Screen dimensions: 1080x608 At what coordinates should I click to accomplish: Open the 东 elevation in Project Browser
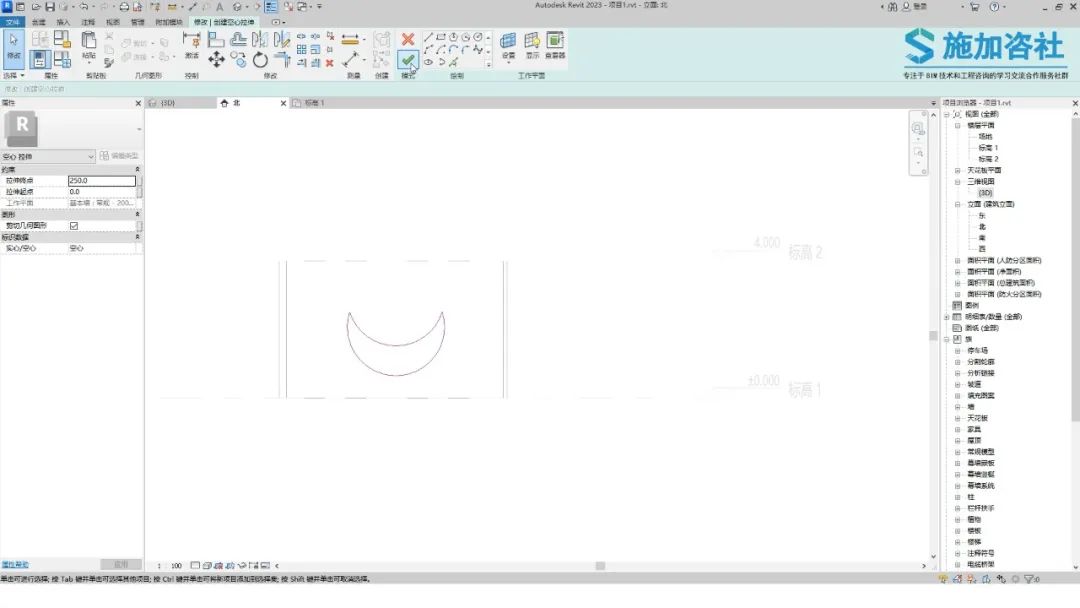(x=982, y=216)
